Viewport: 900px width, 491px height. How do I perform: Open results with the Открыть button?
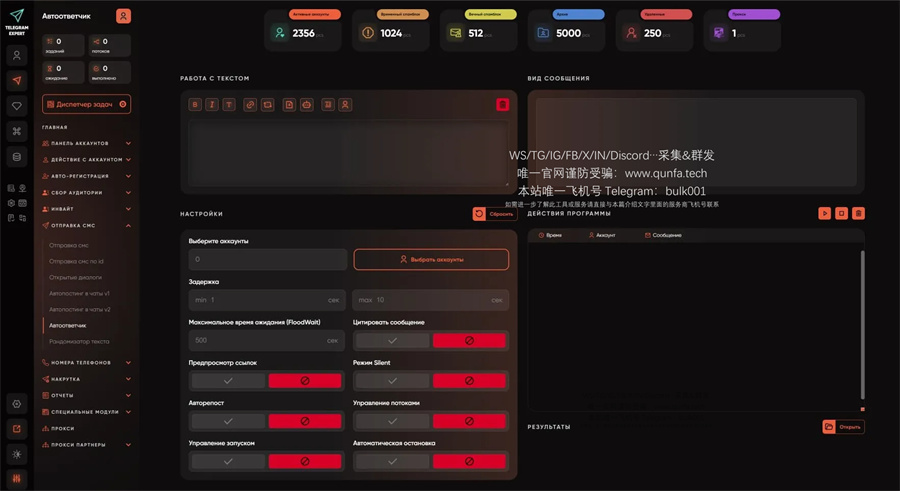coord(843,427)
